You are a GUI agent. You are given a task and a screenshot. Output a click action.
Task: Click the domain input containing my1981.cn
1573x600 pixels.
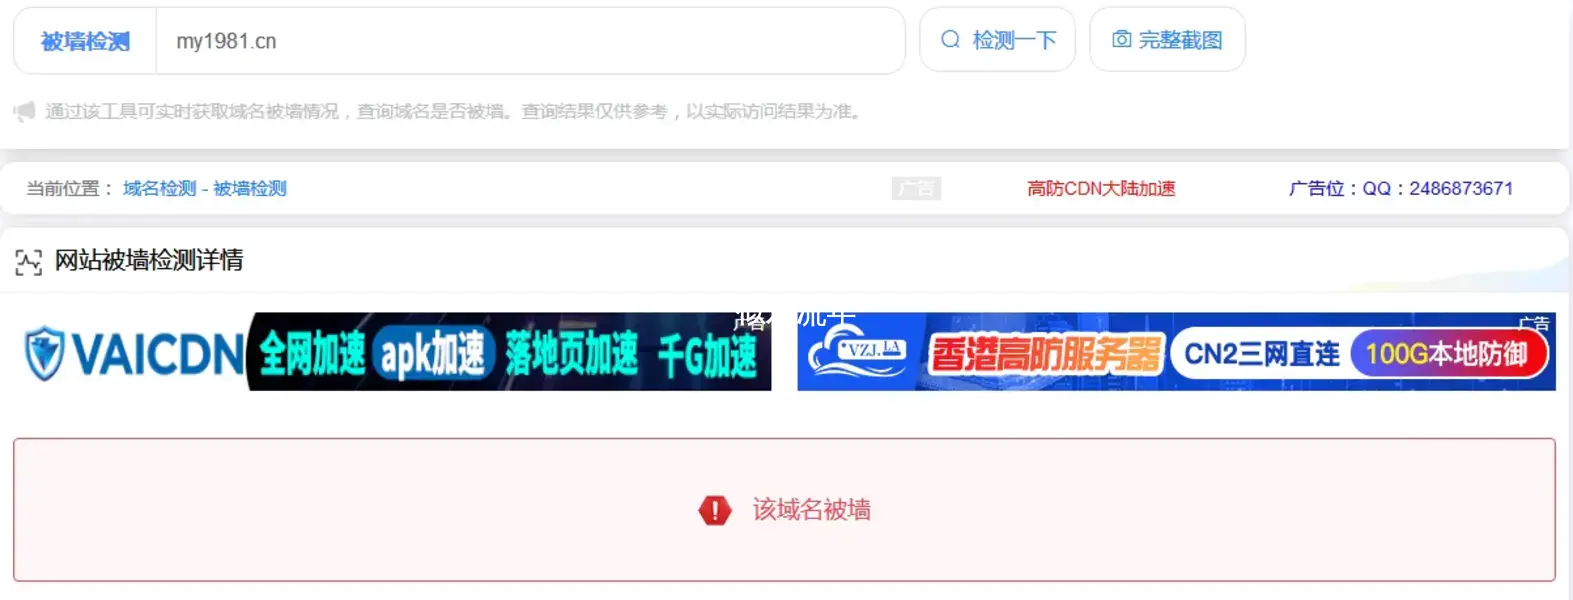[530, 41]
